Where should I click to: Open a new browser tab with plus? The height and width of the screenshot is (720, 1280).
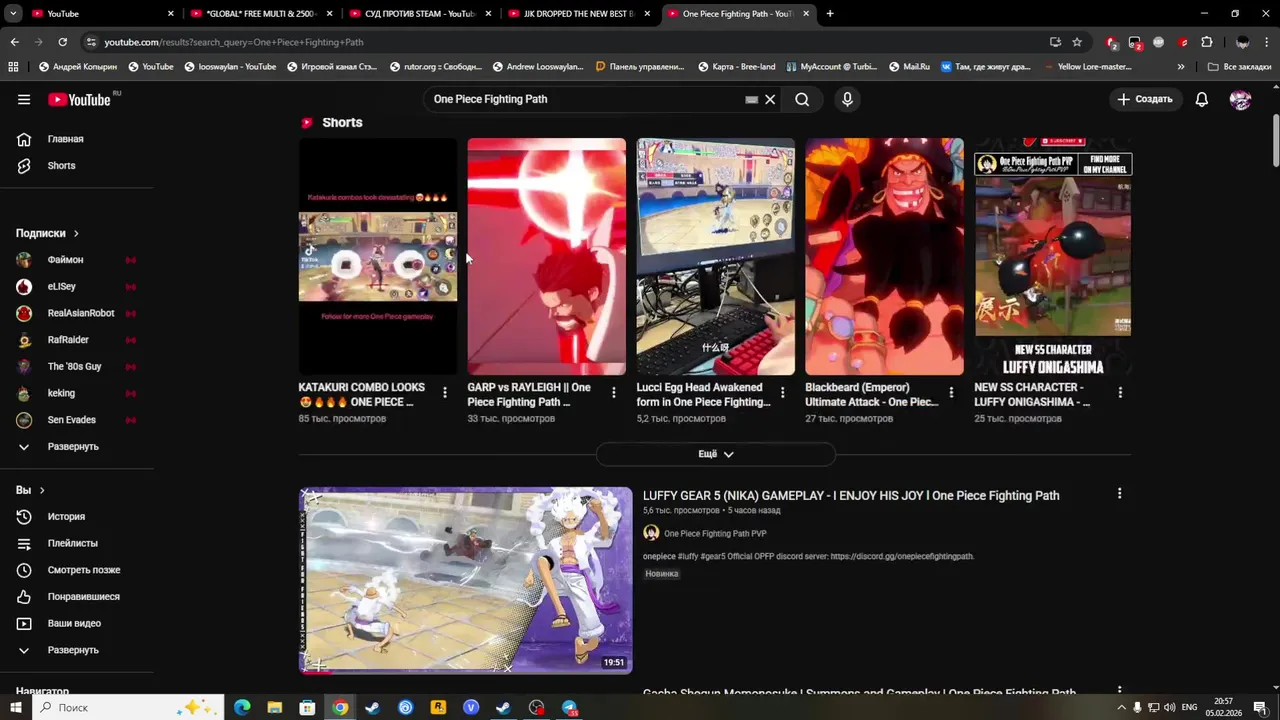[830, 14]
